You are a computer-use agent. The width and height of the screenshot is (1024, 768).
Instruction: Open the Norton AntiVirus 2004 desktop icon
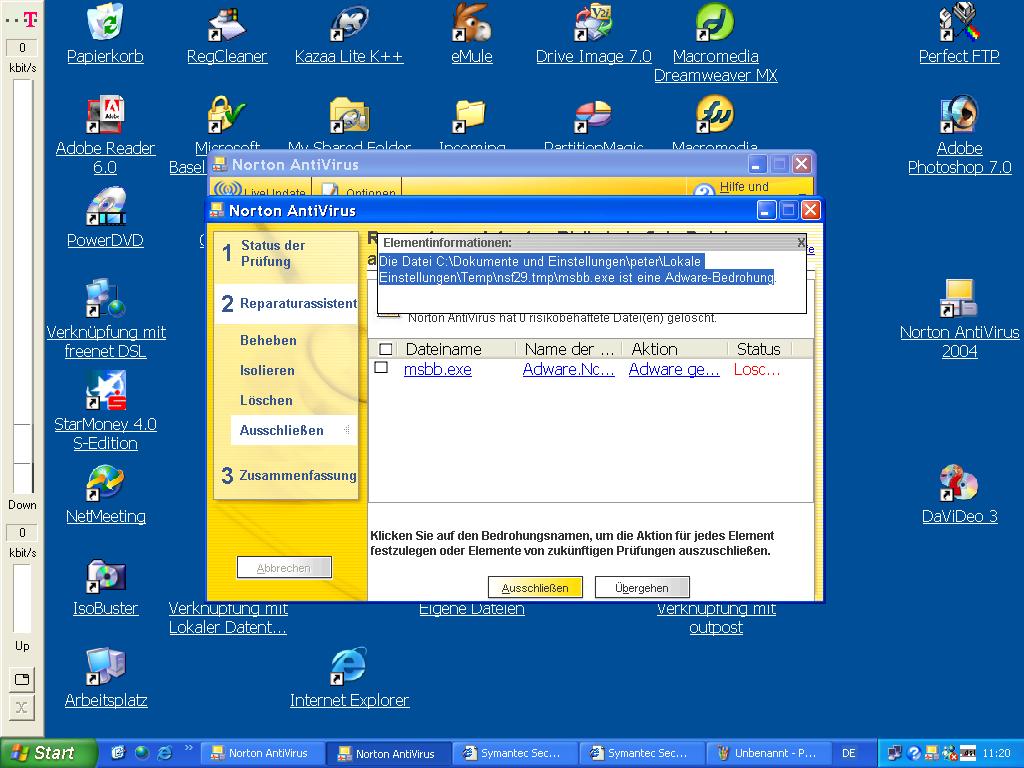959,299
